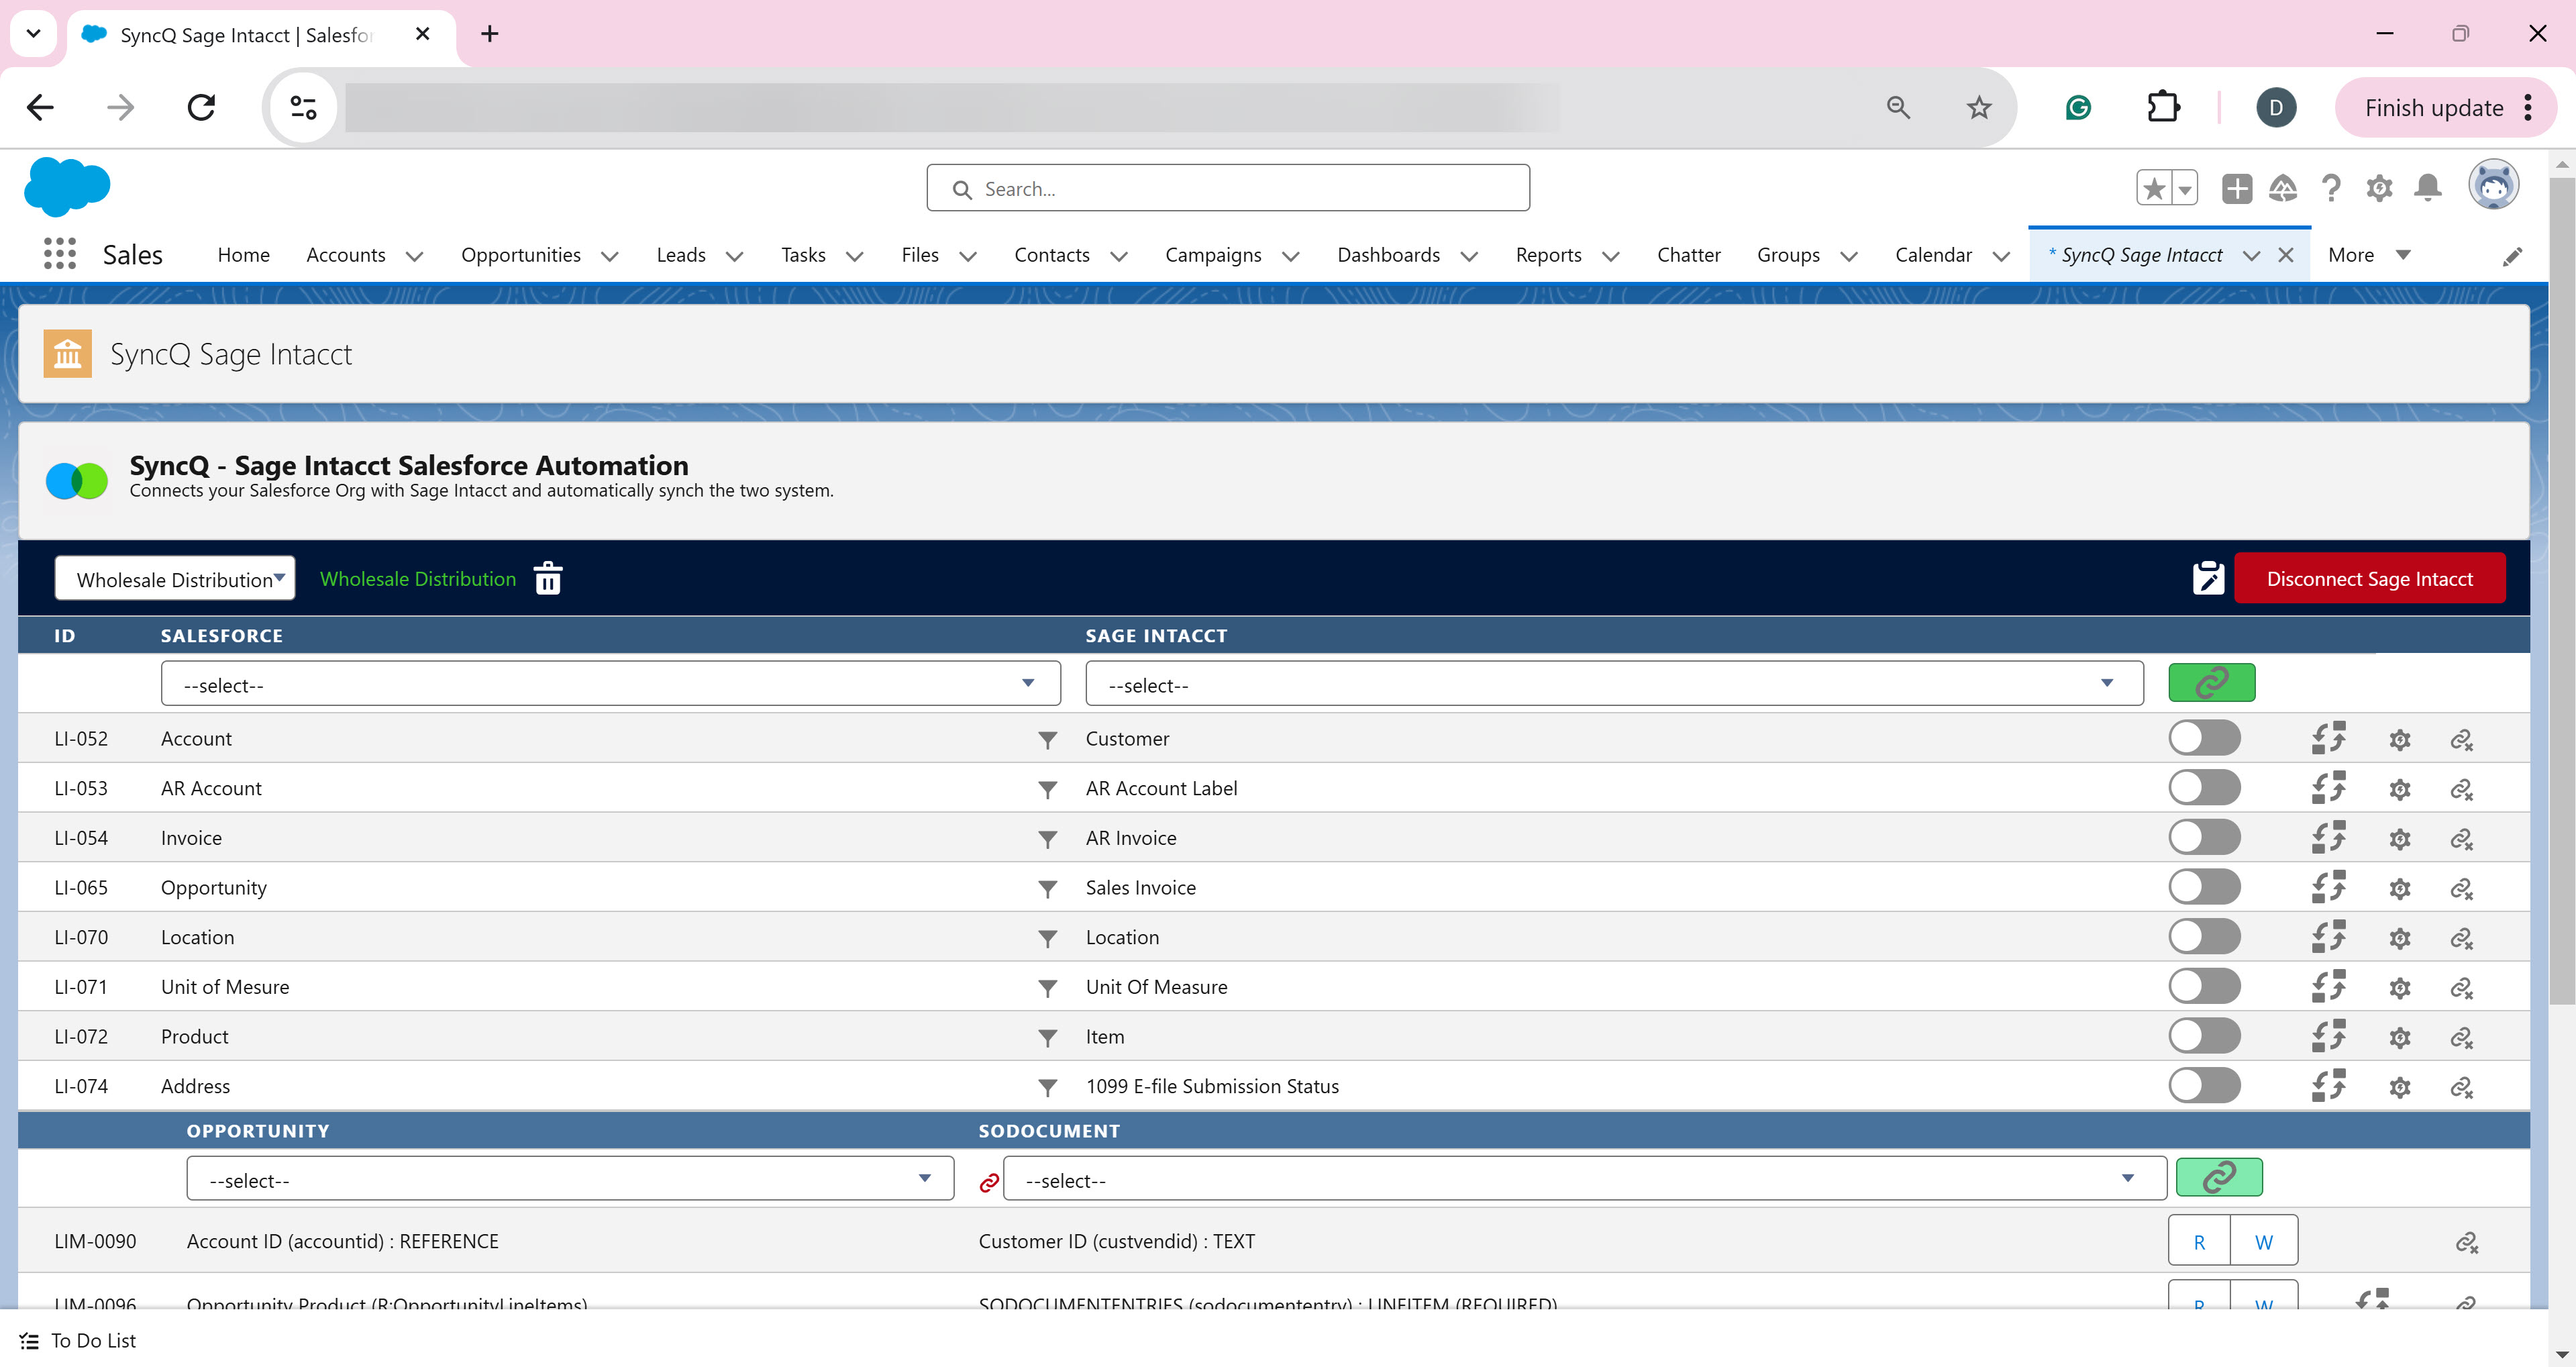Click the trash icon beside Wholesale Distribution
2576x1367 pixels.
coord(548,578)
